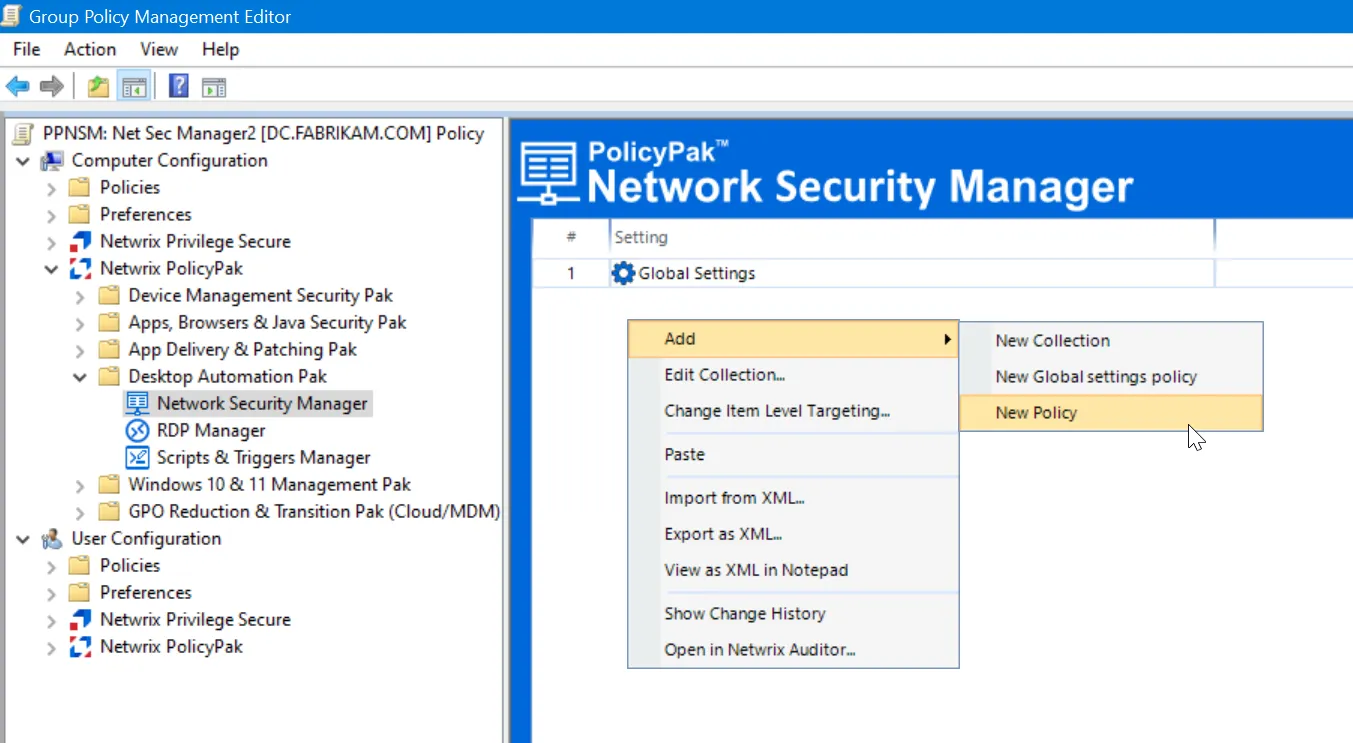Click the App Delivery & Patching Pak folder icon
The width and height of the screenshot is (1353, 743).
point(109,350)
